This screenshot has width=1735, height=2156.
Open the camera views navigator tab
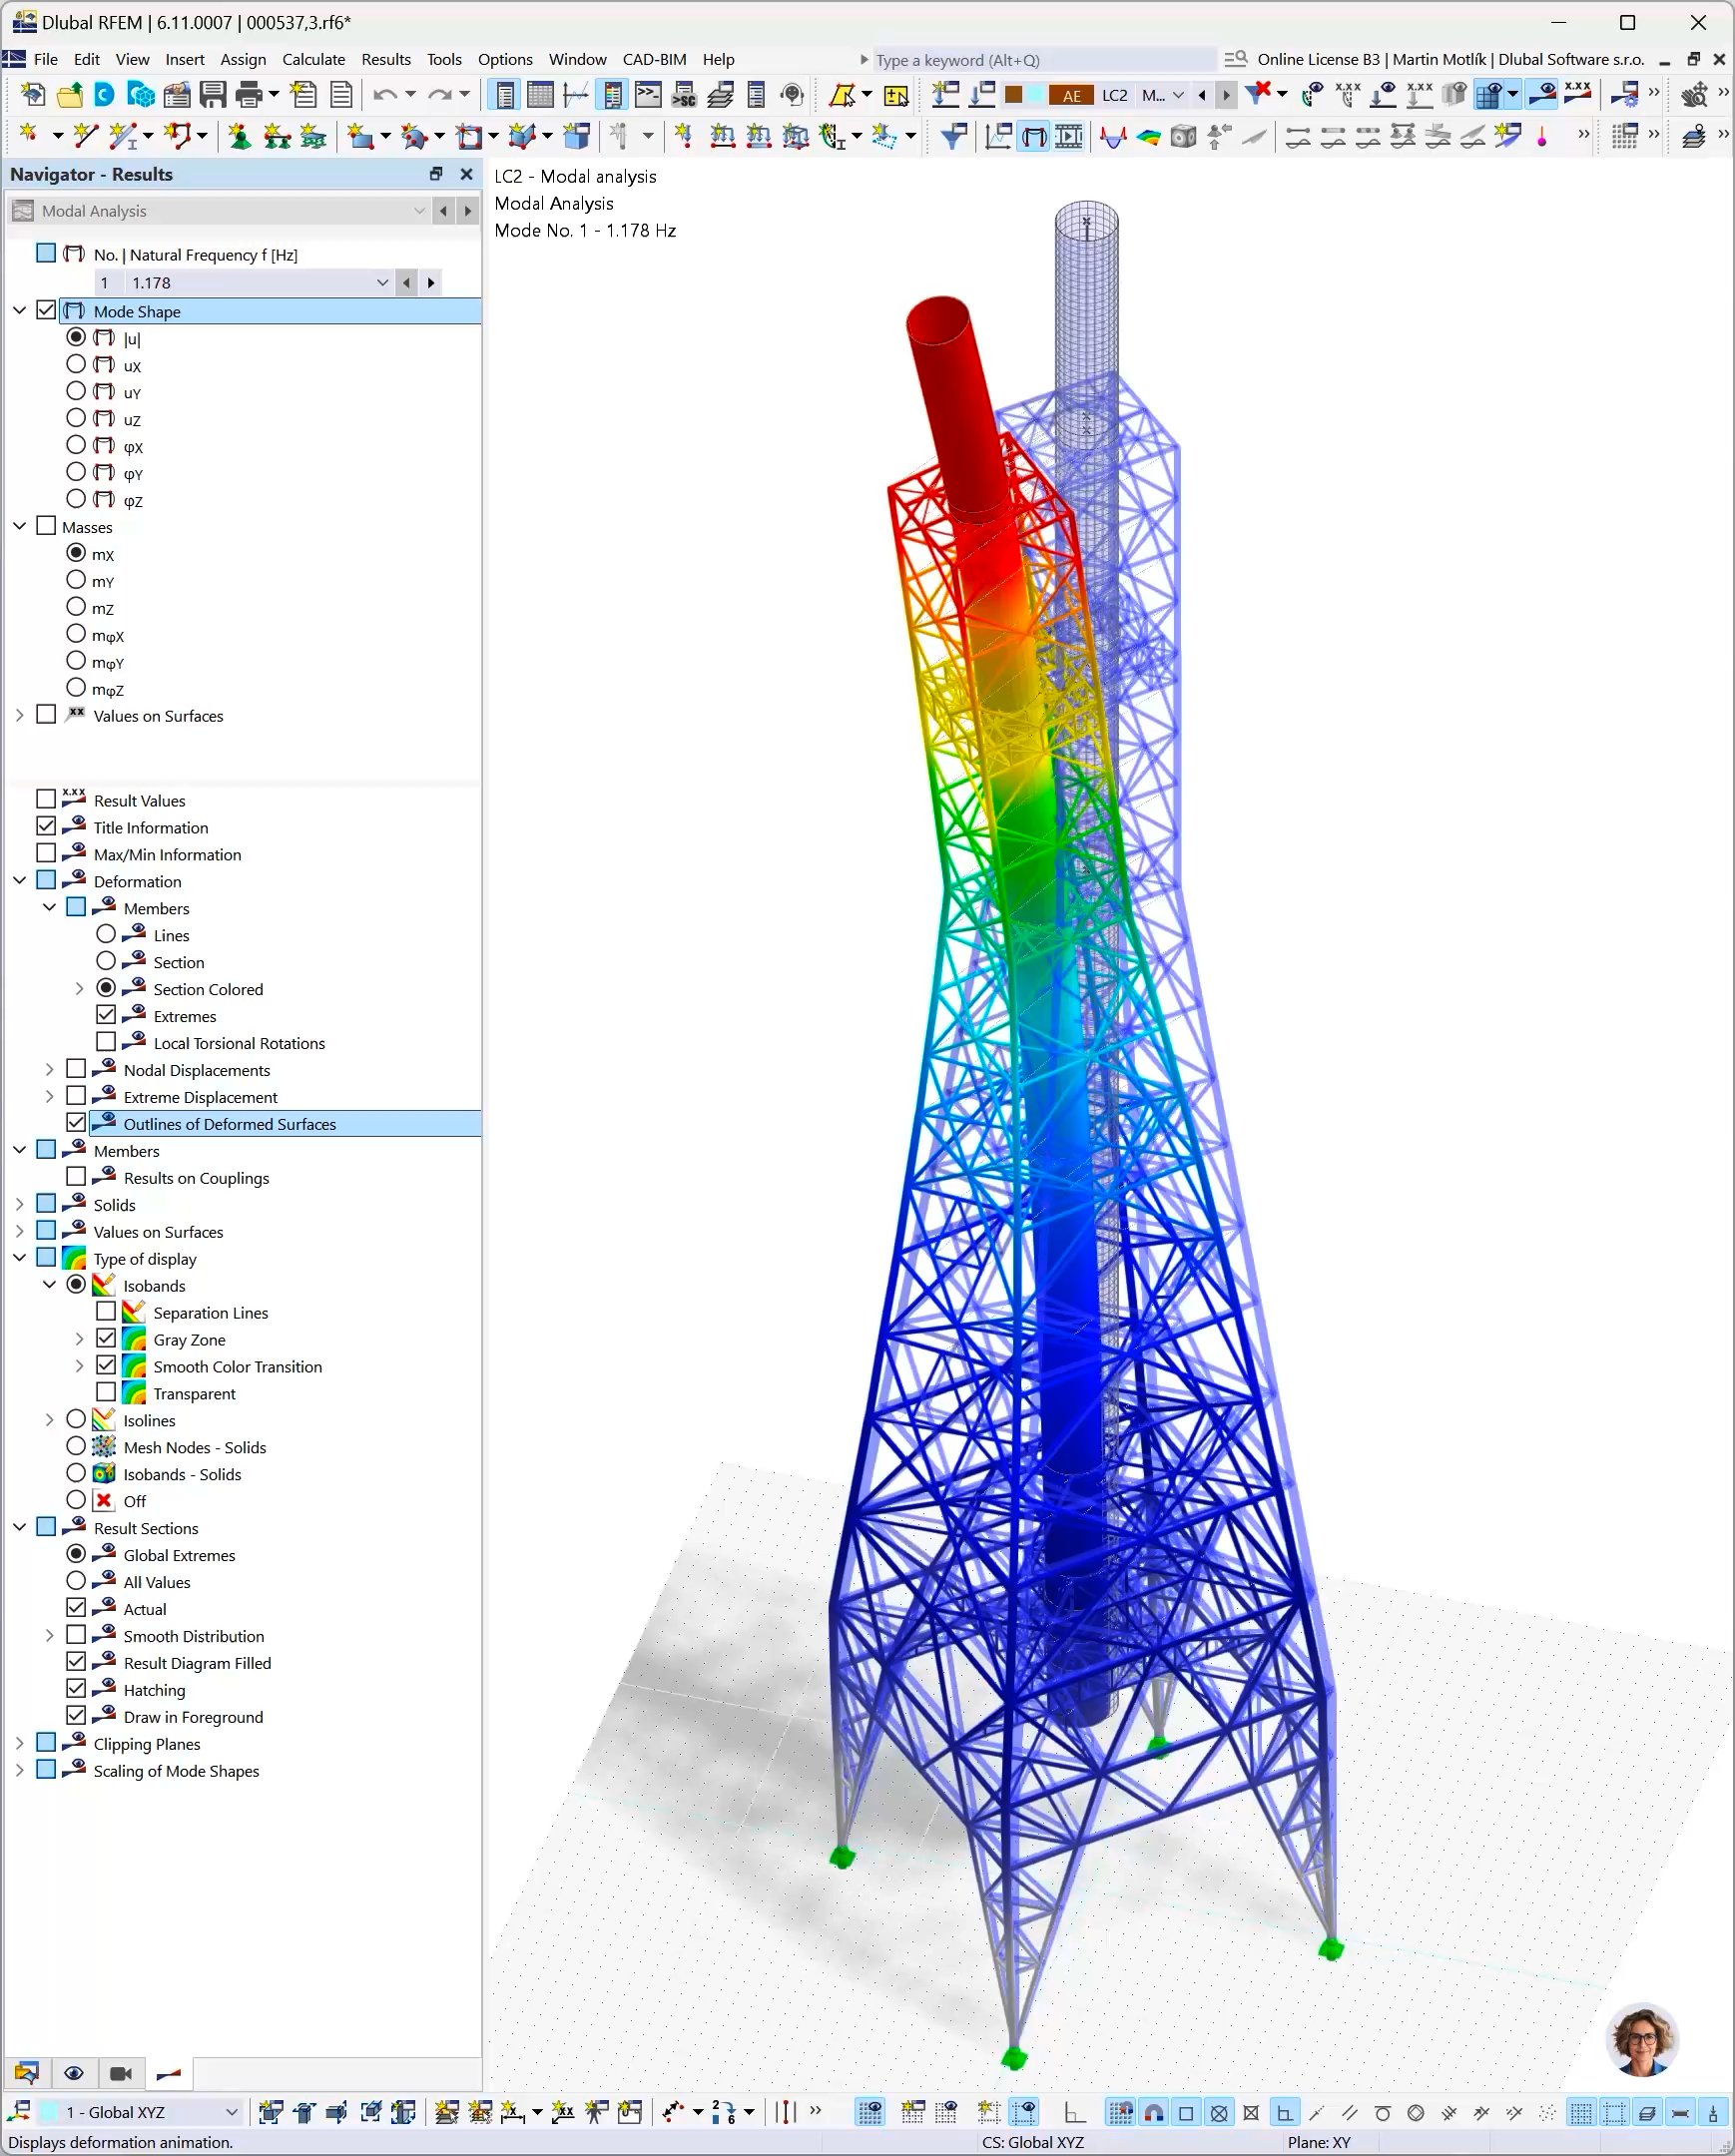click(x=121, y=2073)
